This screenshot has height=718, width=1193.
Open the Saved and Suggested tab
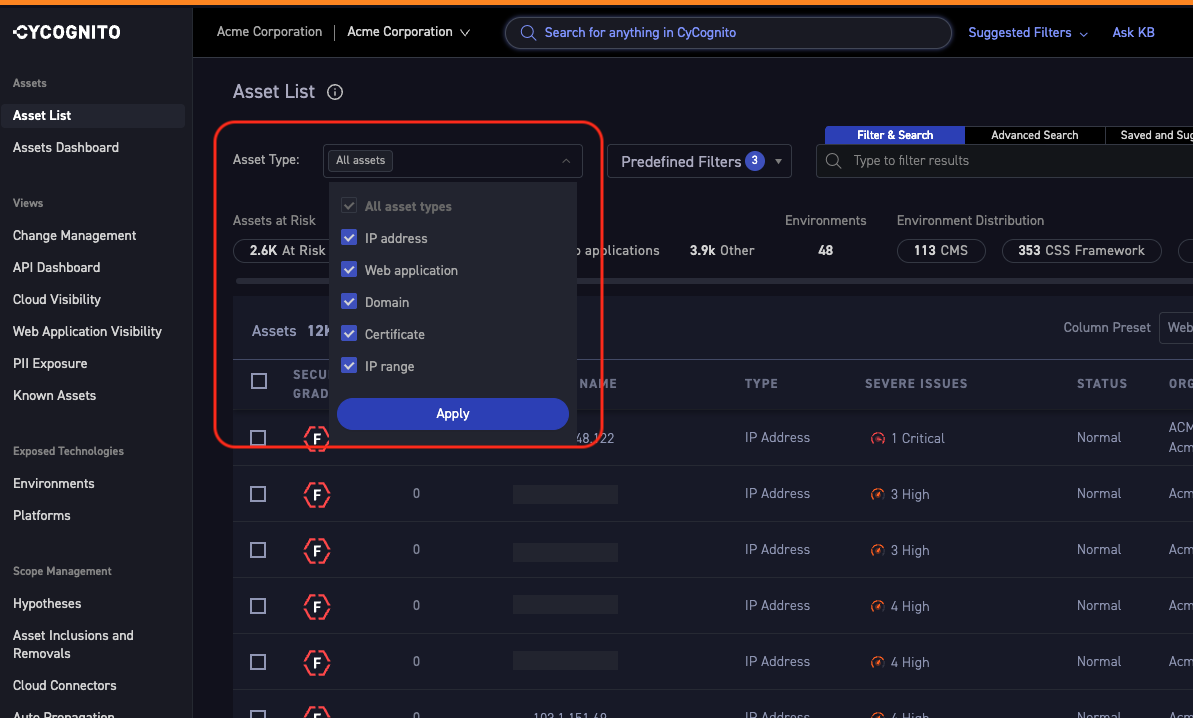coord(1149,135)
